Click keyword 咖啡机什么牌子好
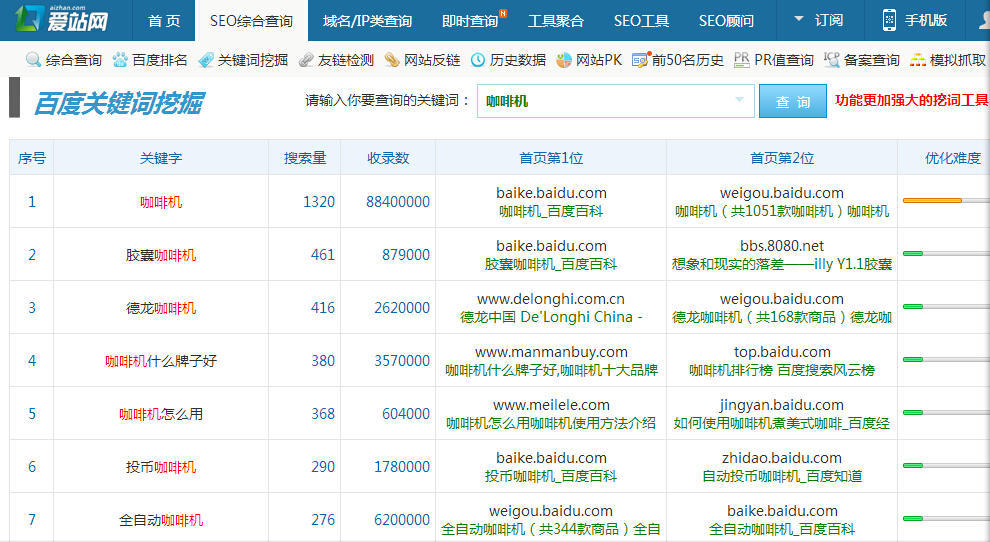 [x=161, y=361]
